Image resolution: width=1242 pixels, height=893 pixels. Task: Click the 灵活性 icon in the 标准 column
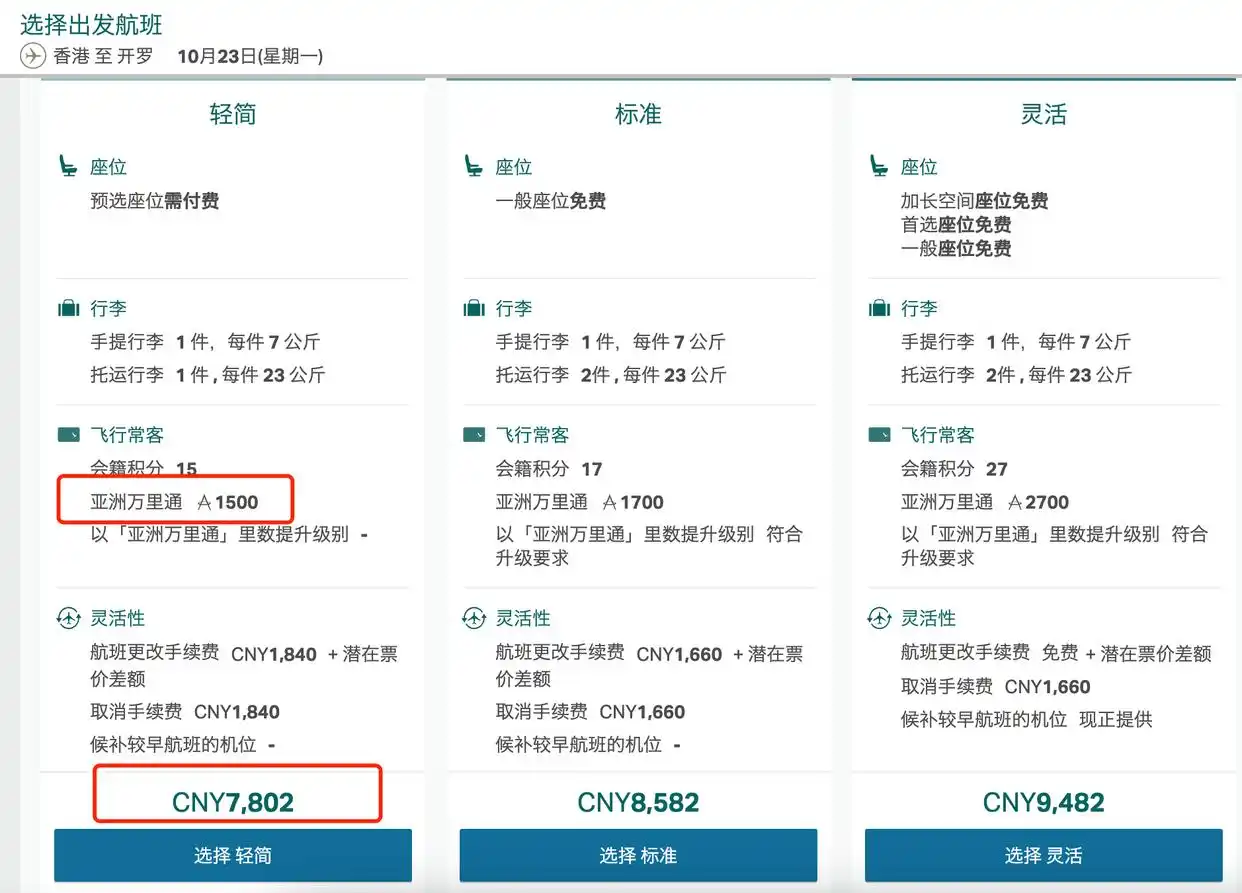[x=473, y=617]
